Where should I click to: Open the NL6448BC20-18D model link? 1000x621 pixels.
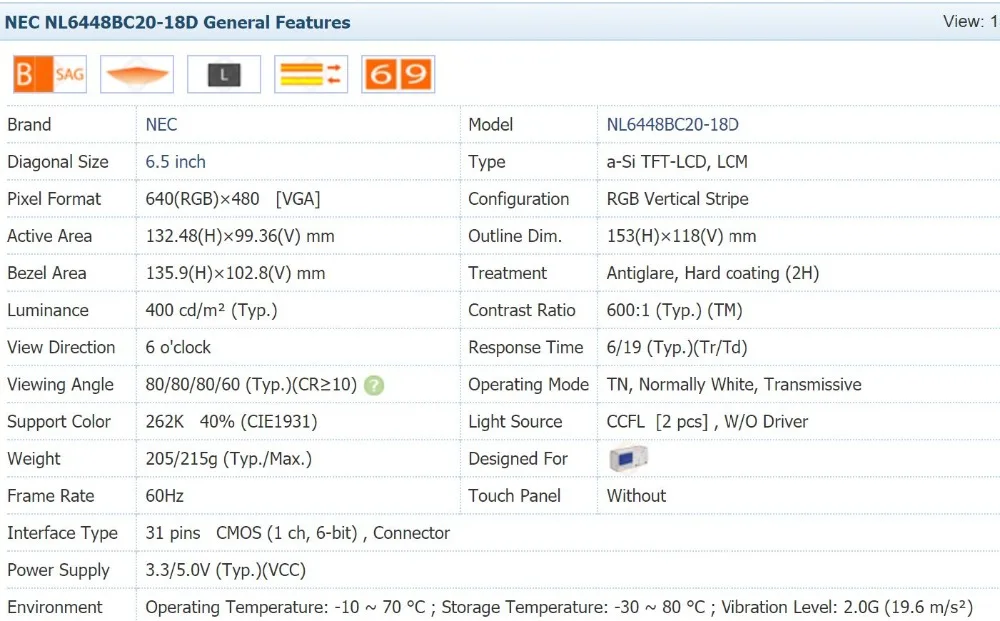coord(672,124)
